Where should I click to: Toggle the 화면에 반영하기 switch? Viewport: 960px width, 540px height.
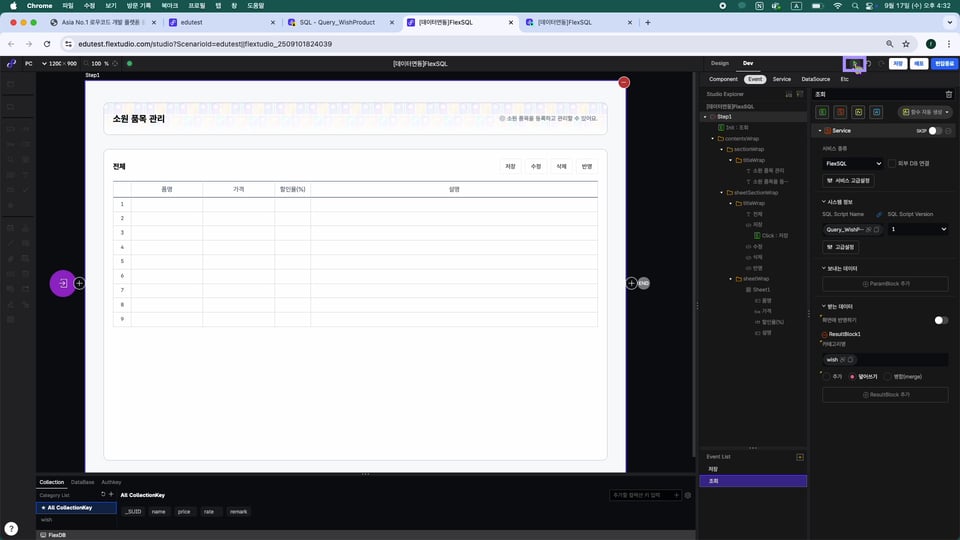pyautogui.click(x=941, y=320)
